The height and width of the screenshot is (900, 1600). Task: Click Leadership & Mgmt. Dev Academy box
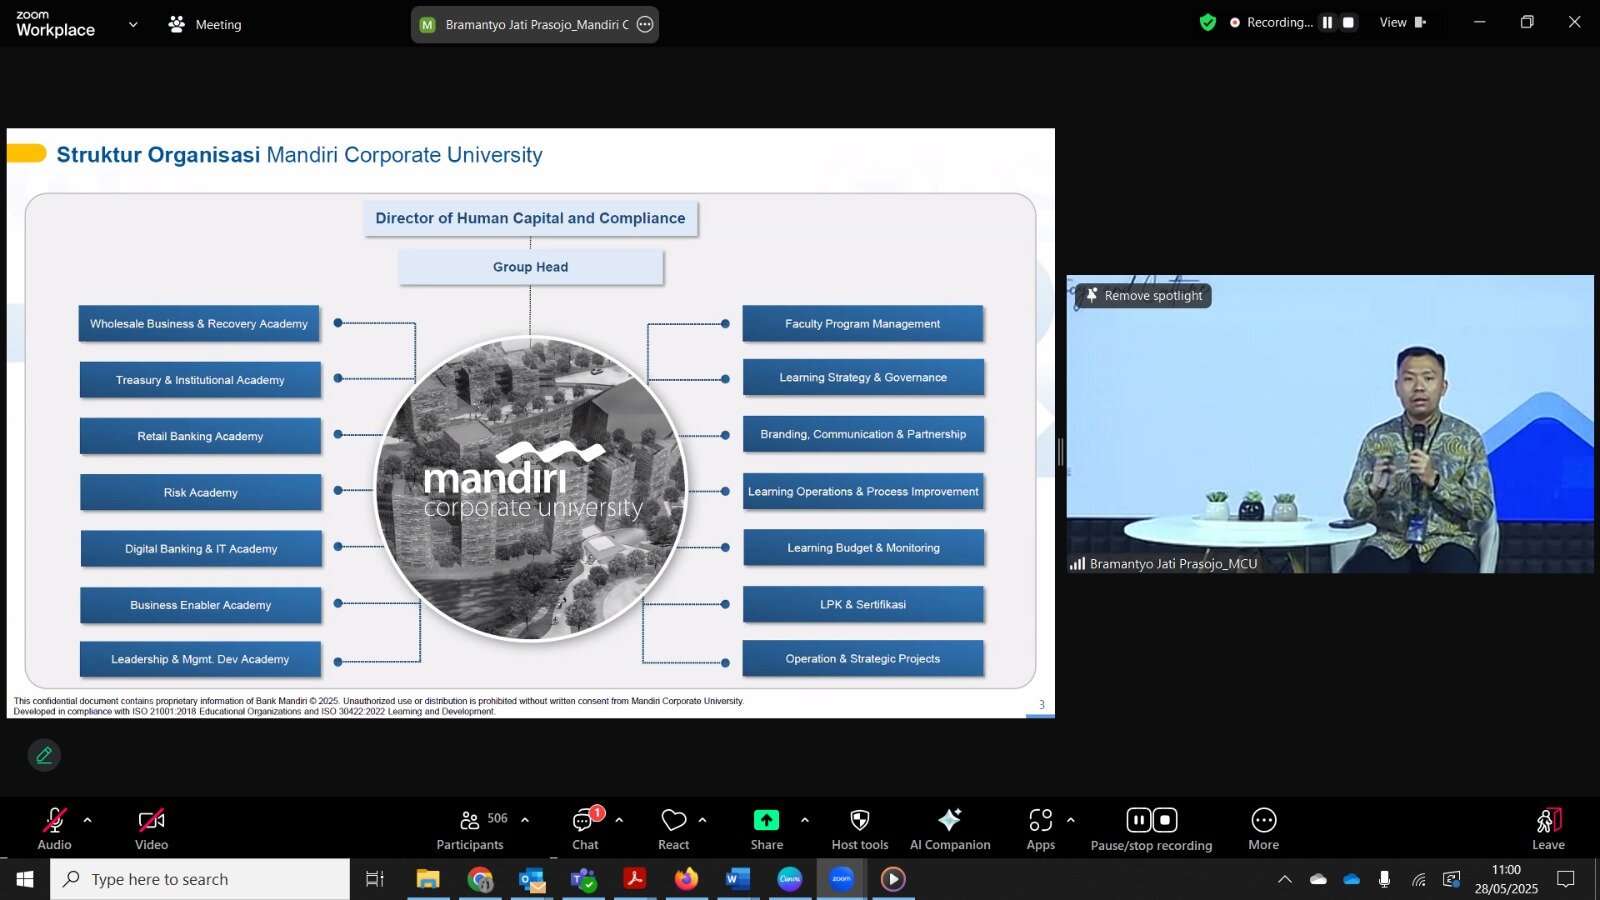(x=200, y=659)
